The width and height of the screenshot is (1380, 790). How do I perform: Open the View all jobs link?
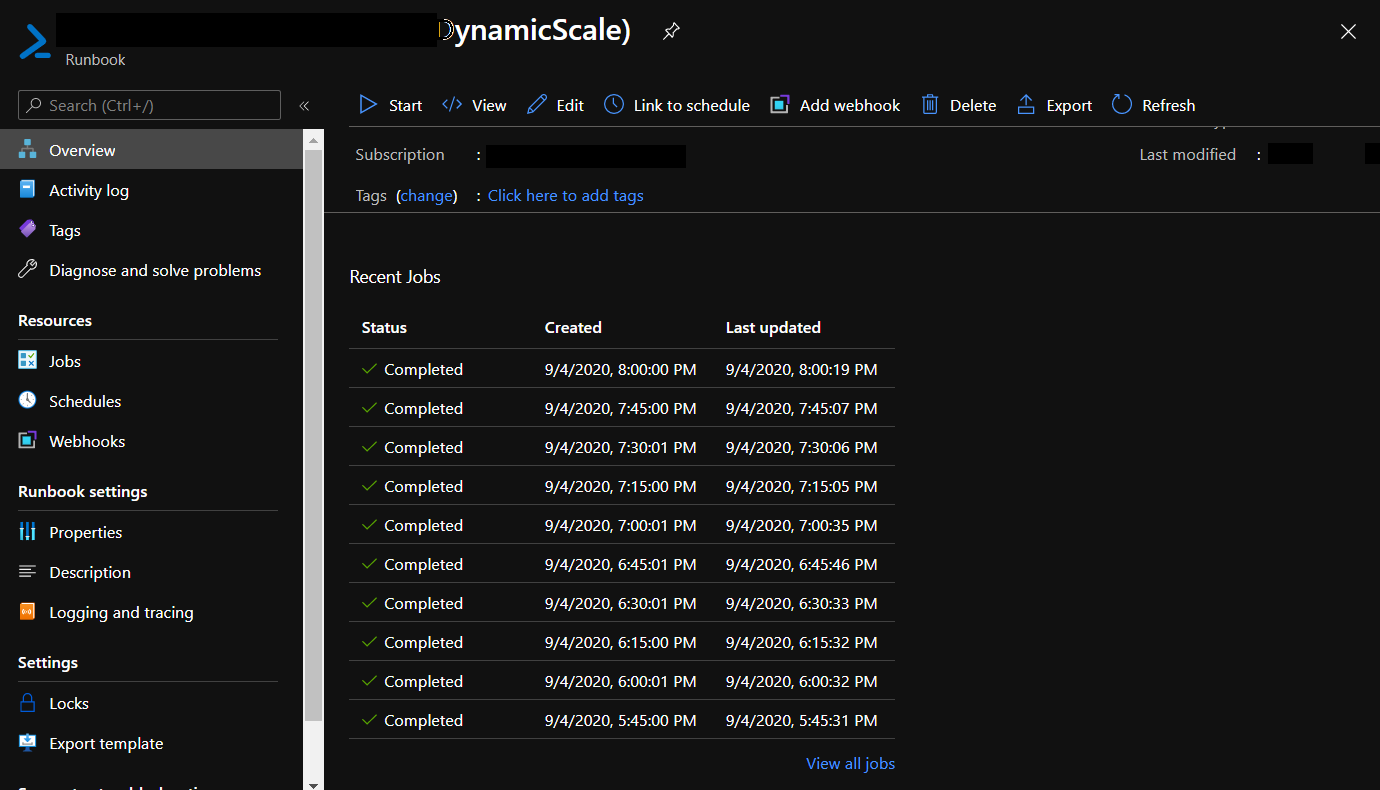(850, 764)
